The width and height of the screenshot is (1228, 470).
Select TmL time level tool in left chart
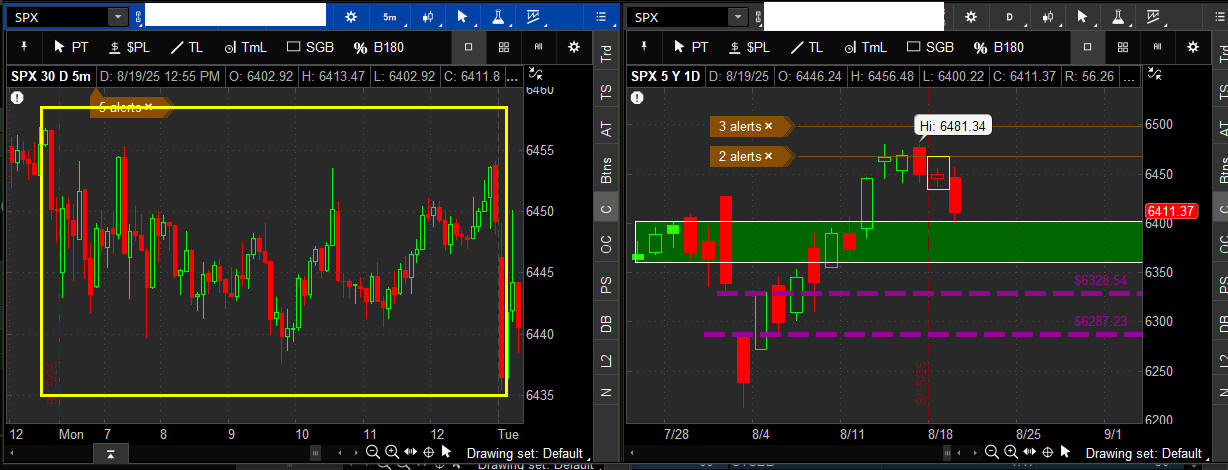point(246,47)
